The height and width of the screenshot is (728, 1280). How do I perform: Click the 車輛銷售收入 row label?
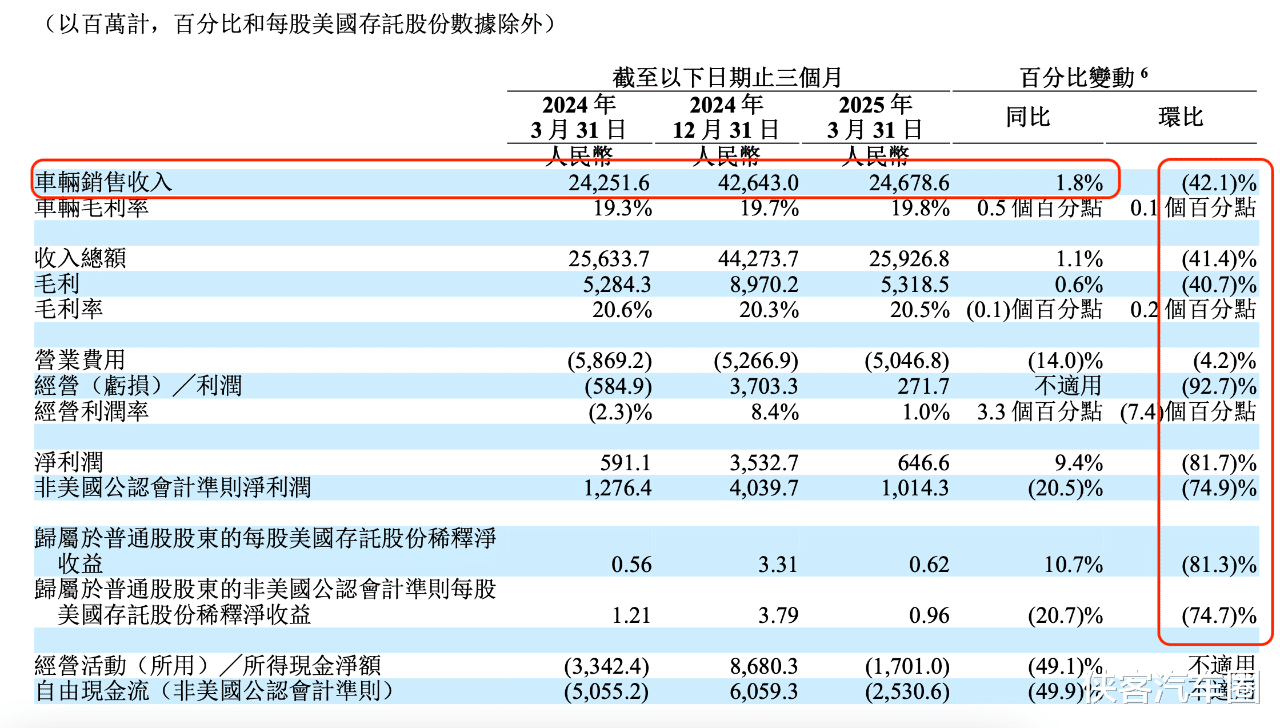(104, 183)
